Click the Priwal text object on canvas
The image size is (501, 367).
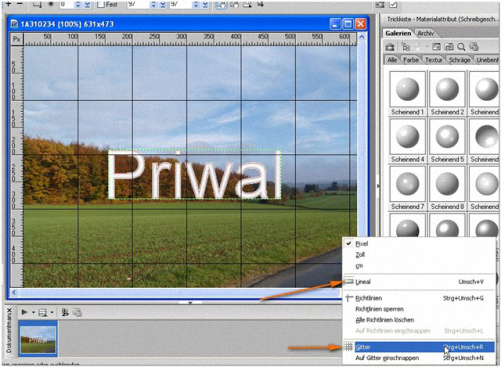[195, 175]
